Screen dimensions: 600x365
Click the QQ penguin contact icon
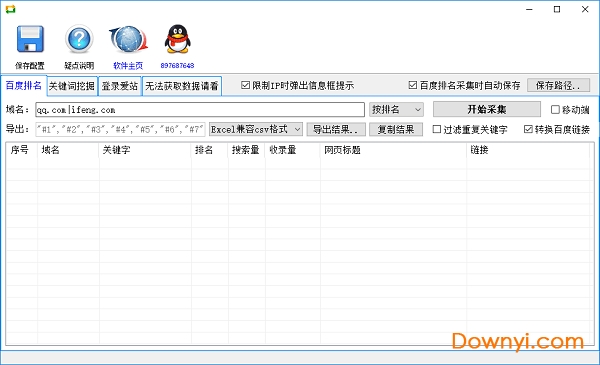coord(177,39)
